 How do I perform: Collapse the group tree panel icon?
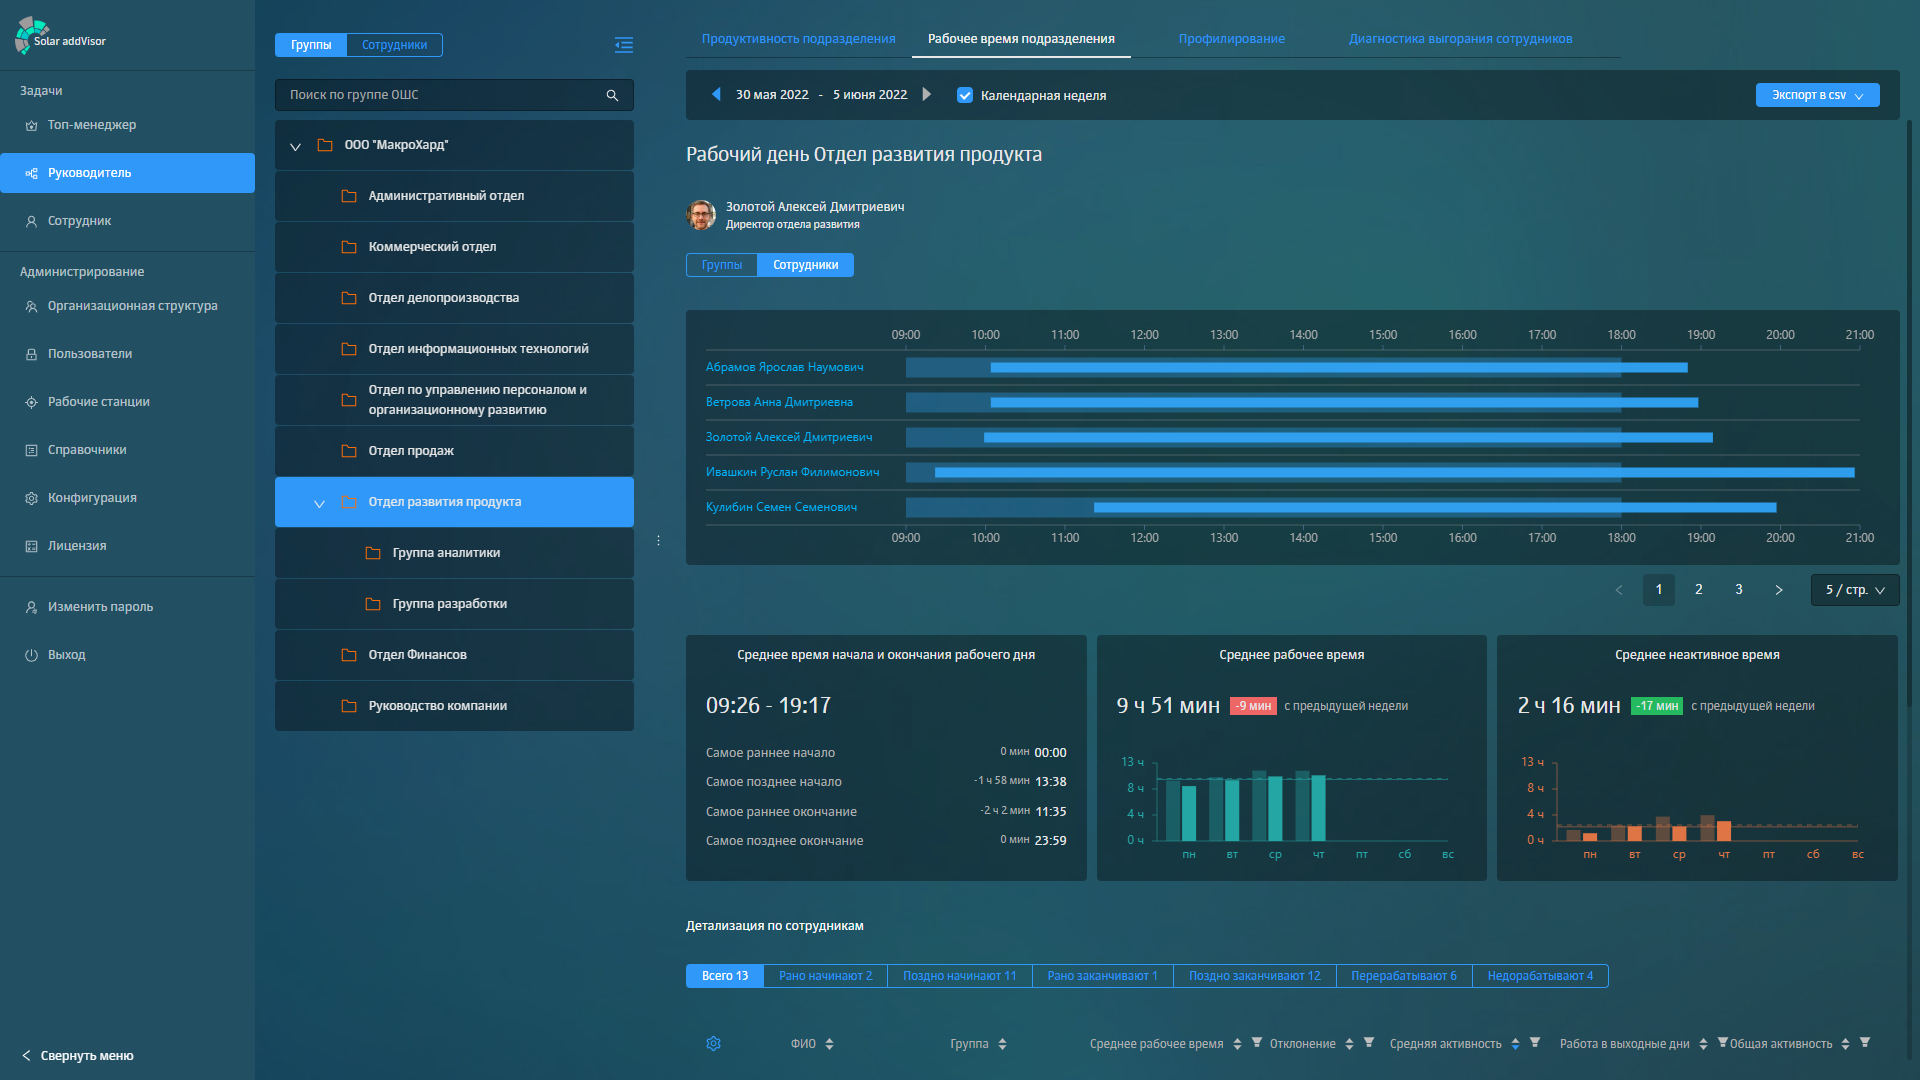pos(624,45)
